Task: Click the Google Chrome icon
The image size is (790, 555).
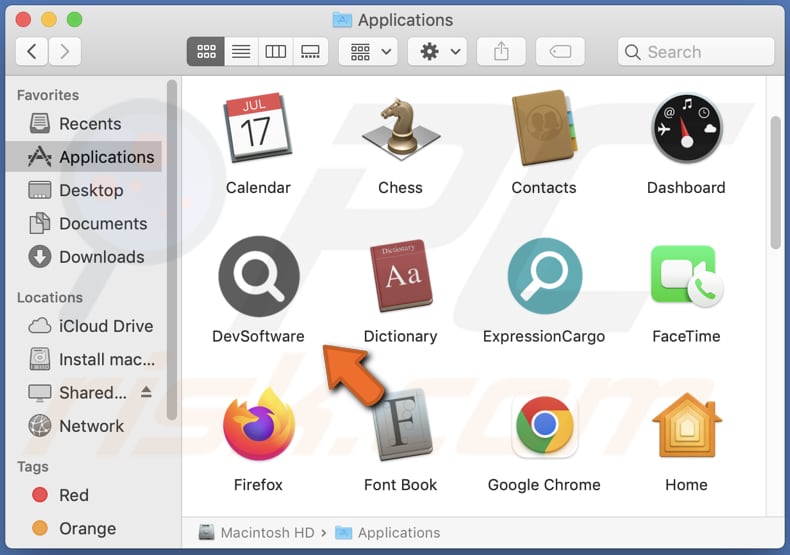Action: 544,425
